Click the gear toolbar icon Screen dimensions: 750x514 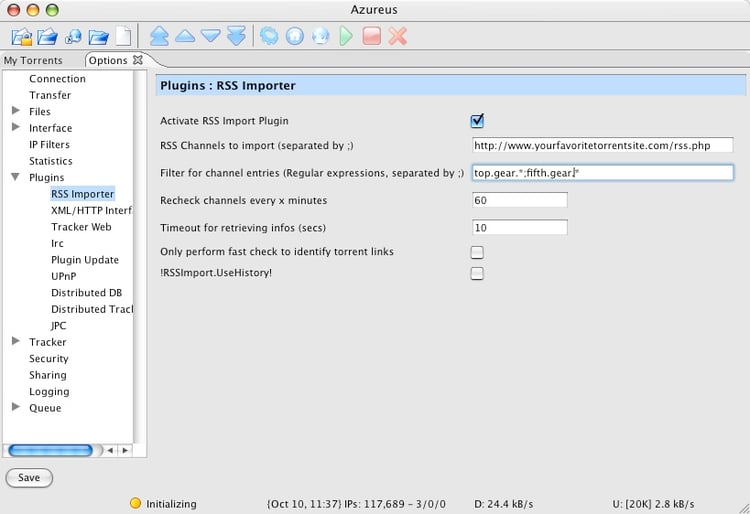[269, 36]
